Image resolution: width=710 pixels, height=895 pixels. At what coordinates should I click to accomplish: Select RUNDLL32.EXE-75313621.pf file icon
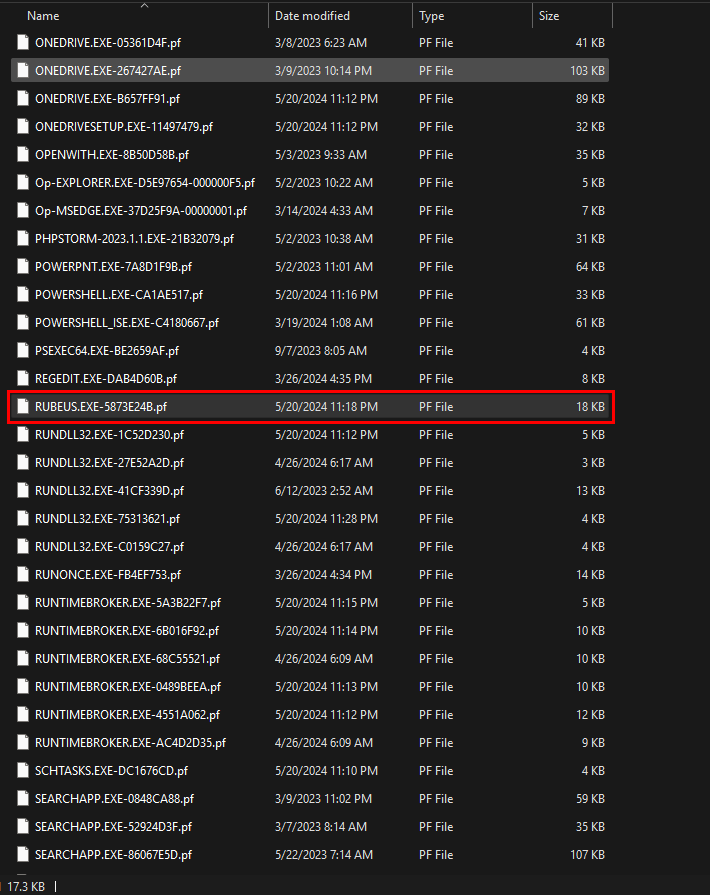click(x=23, y=518)
